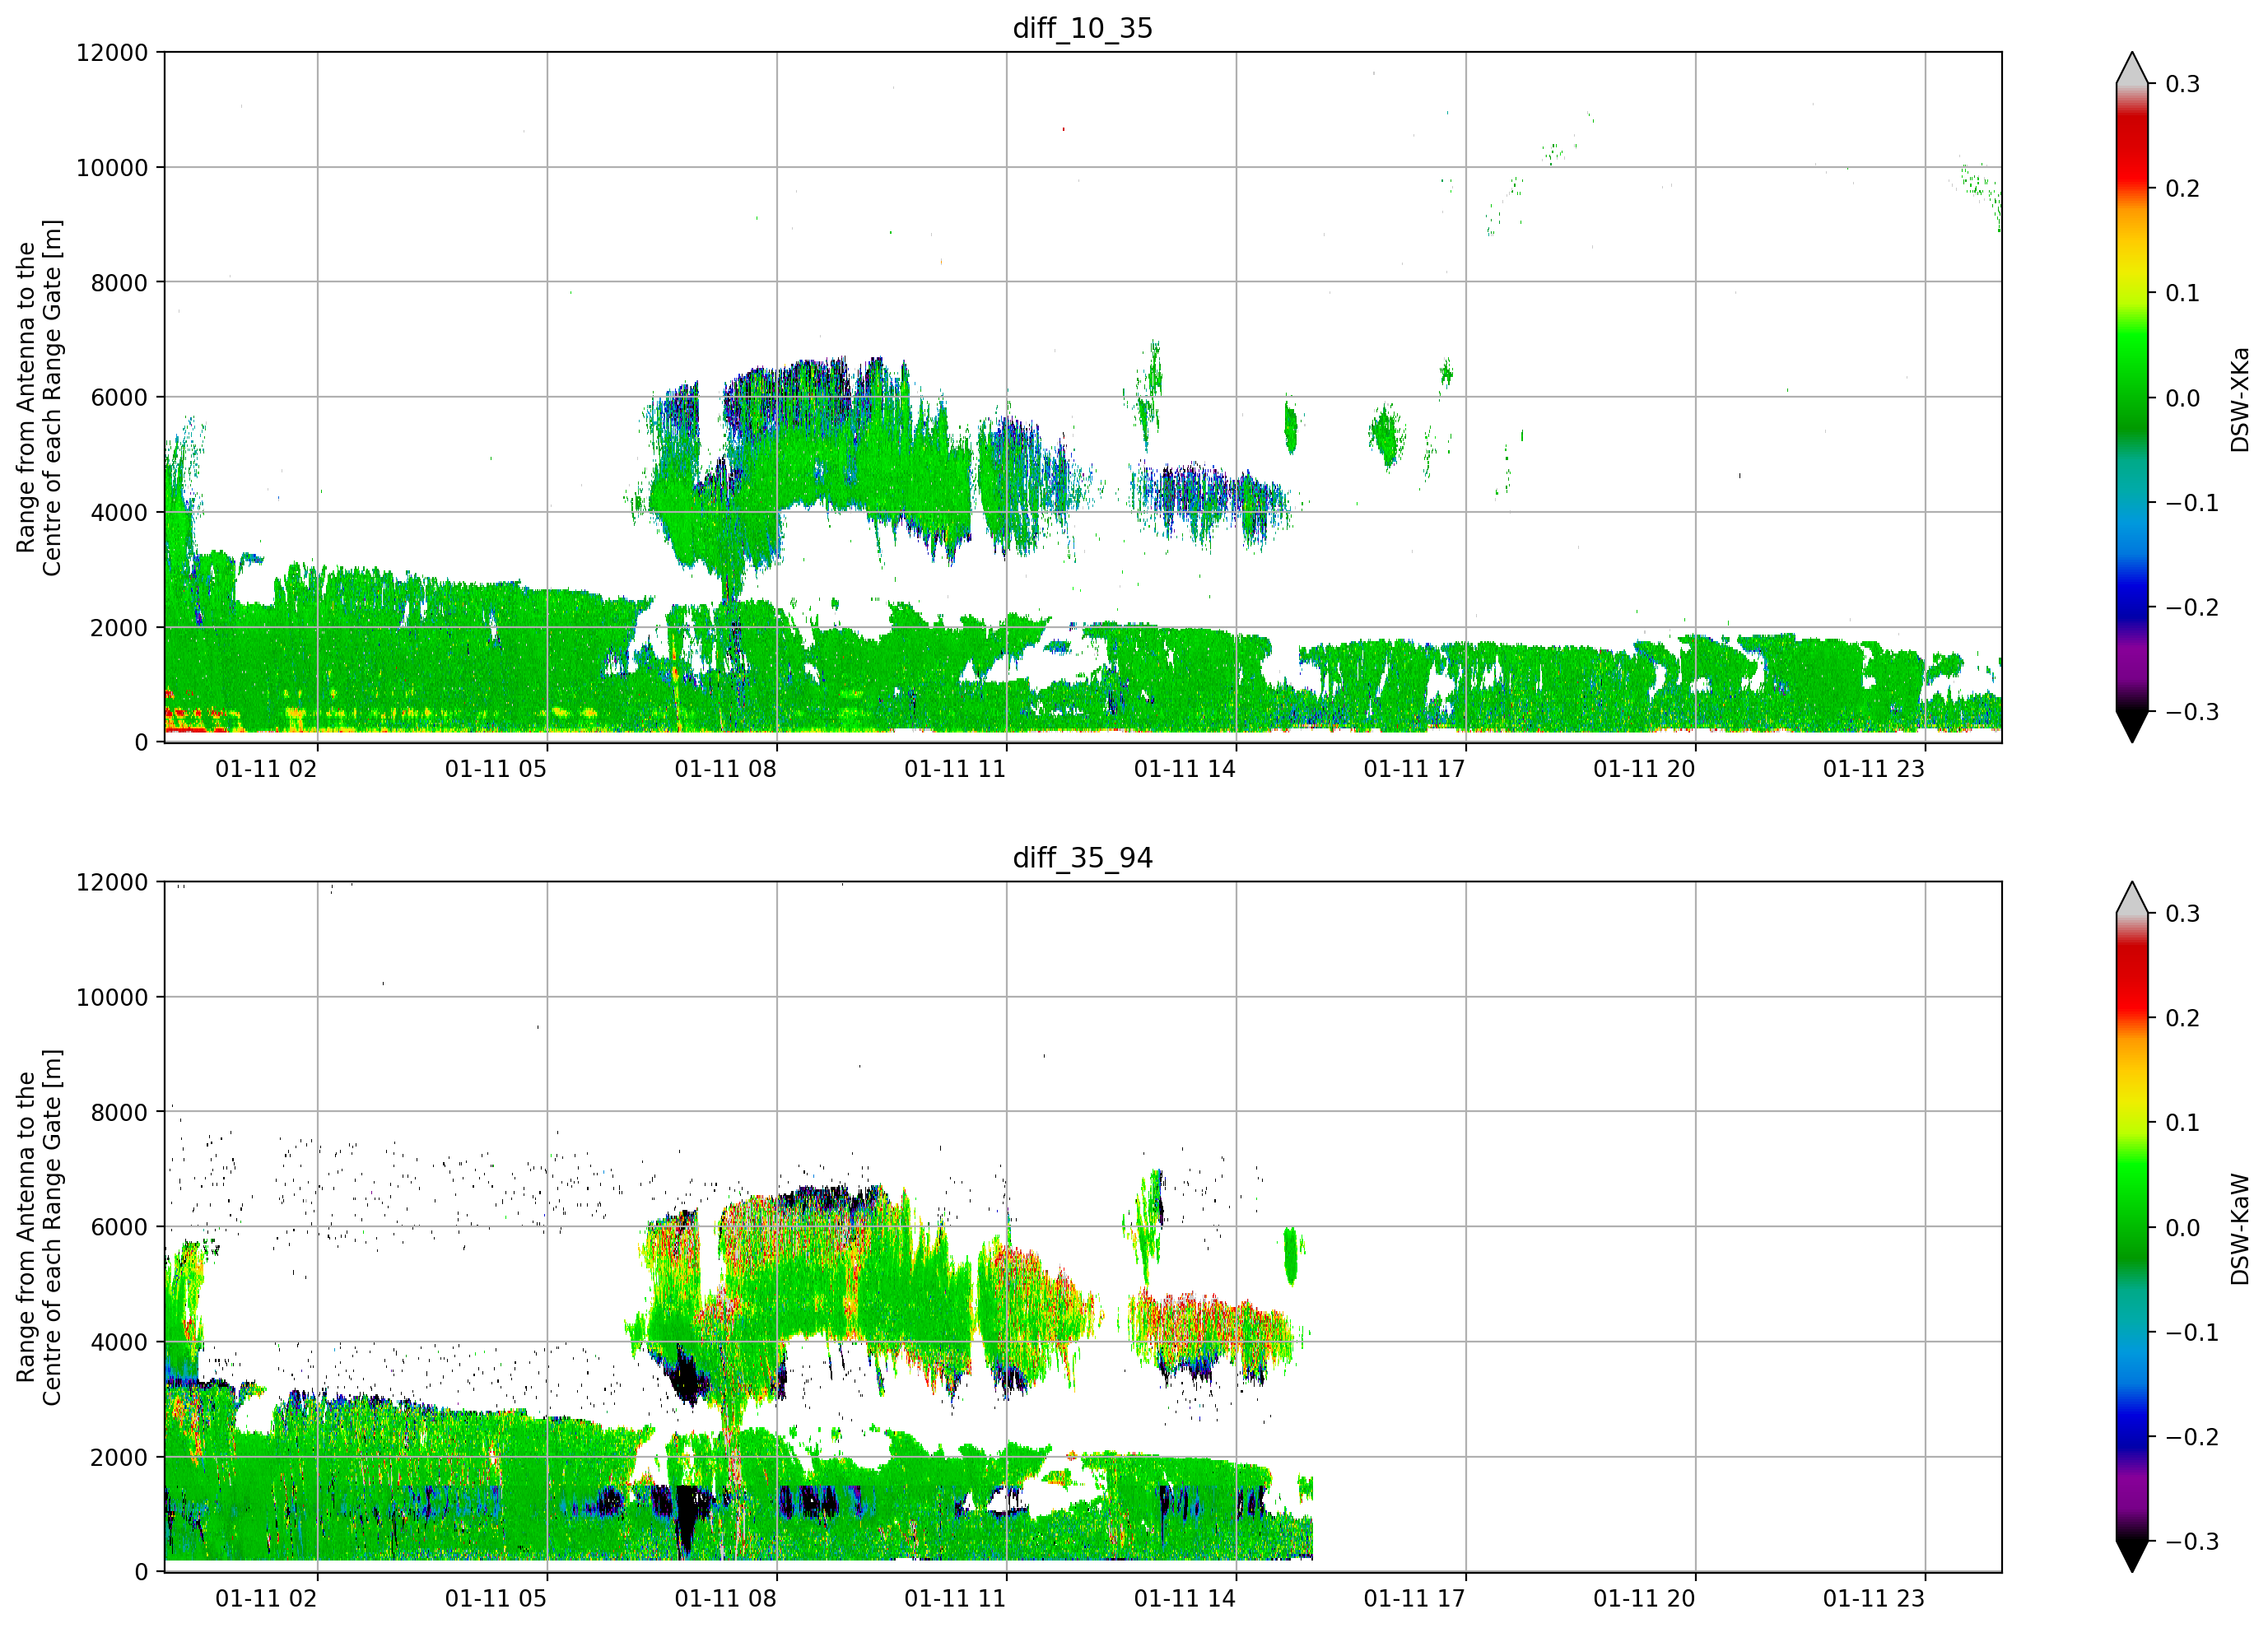
Task: Click the bottom colorbar upper gray arrow
Action: pyautogui.click(x=2131, y=898)
